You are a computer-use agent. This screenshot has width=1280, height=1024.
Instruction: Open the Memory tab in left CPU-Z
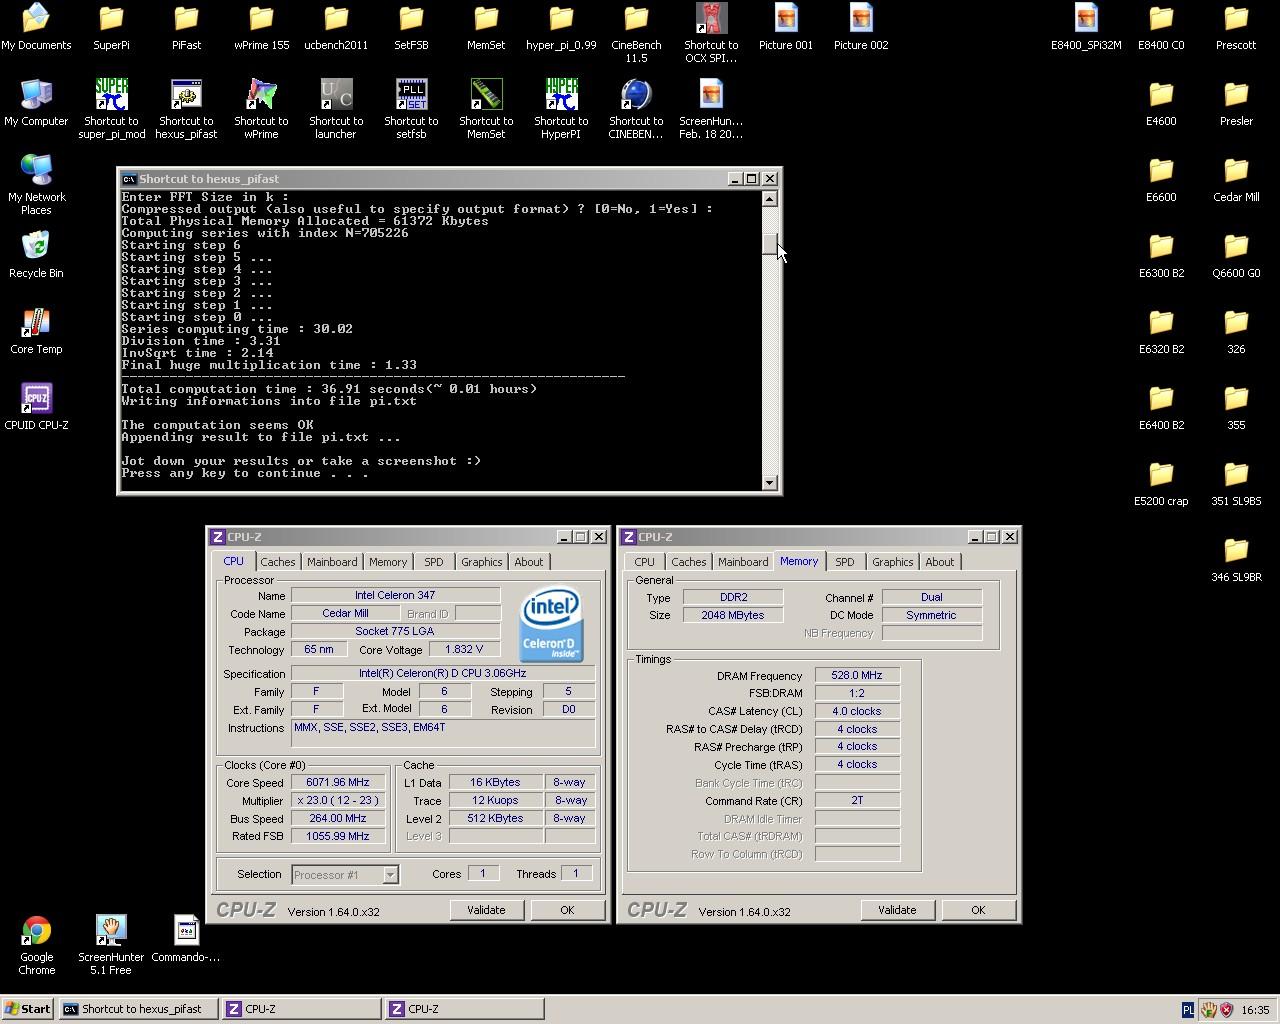pyautogui.click(x=388, y=562)
